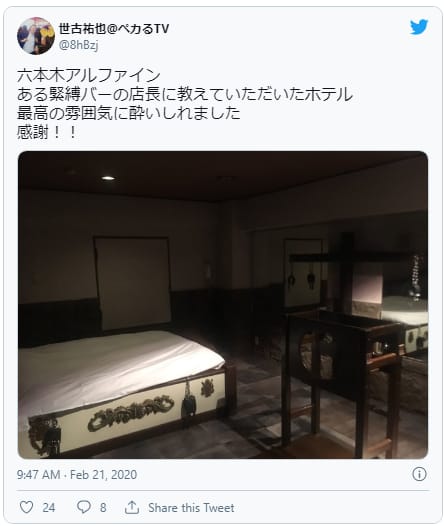This screenshot has width=444, height=526.
Task: Open the Twitter bird logo link
Action: (x=419, y=27)
